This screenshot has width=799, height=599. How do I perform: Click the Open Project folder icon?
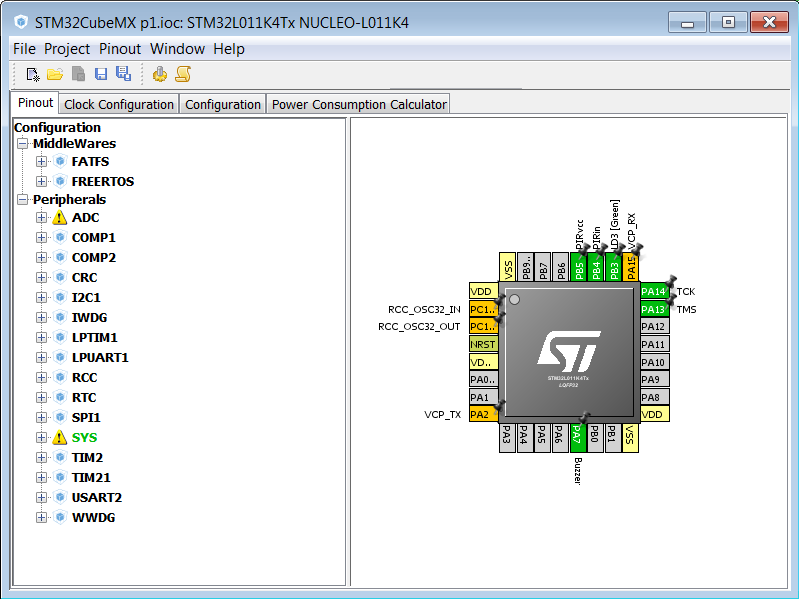(x=55, y=74)
